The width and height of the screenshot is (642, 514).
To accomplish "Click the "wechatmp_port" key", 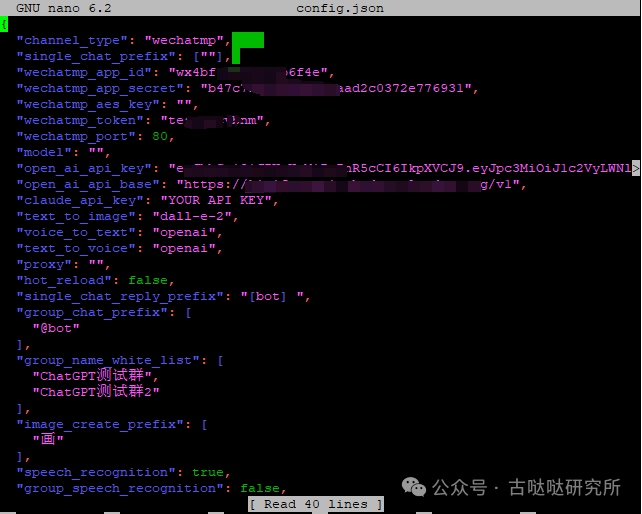I will click(76, 136).
